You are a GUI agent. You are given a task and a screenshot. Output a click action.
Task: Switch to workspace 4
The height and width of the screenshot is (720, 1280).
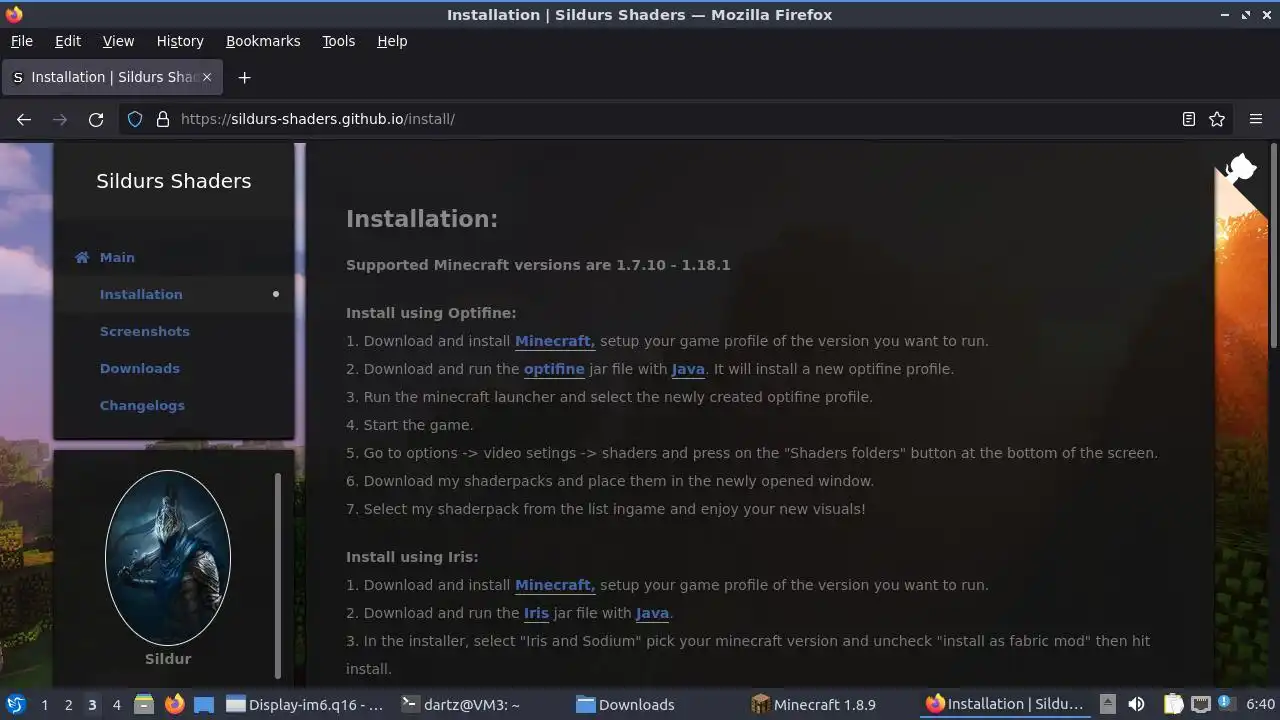pos(116,705)
